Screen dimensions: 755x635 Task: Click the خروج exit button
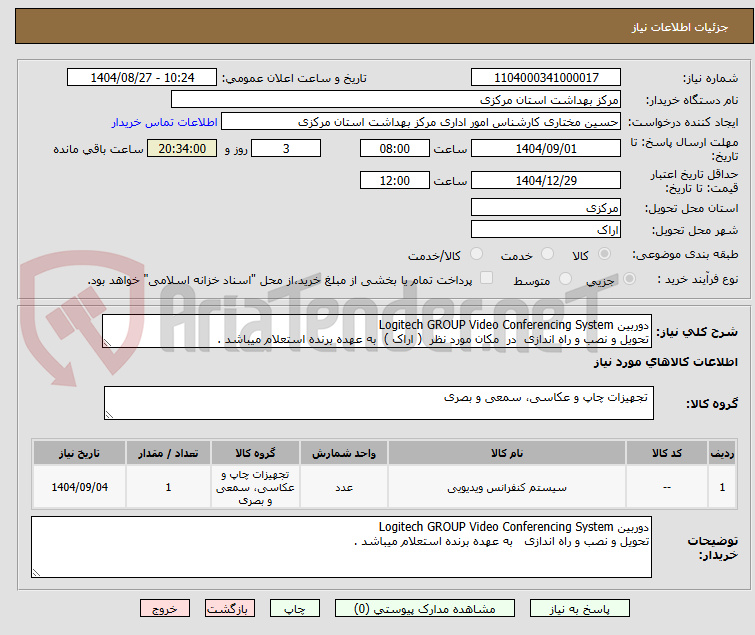click(x=165, y=609)
